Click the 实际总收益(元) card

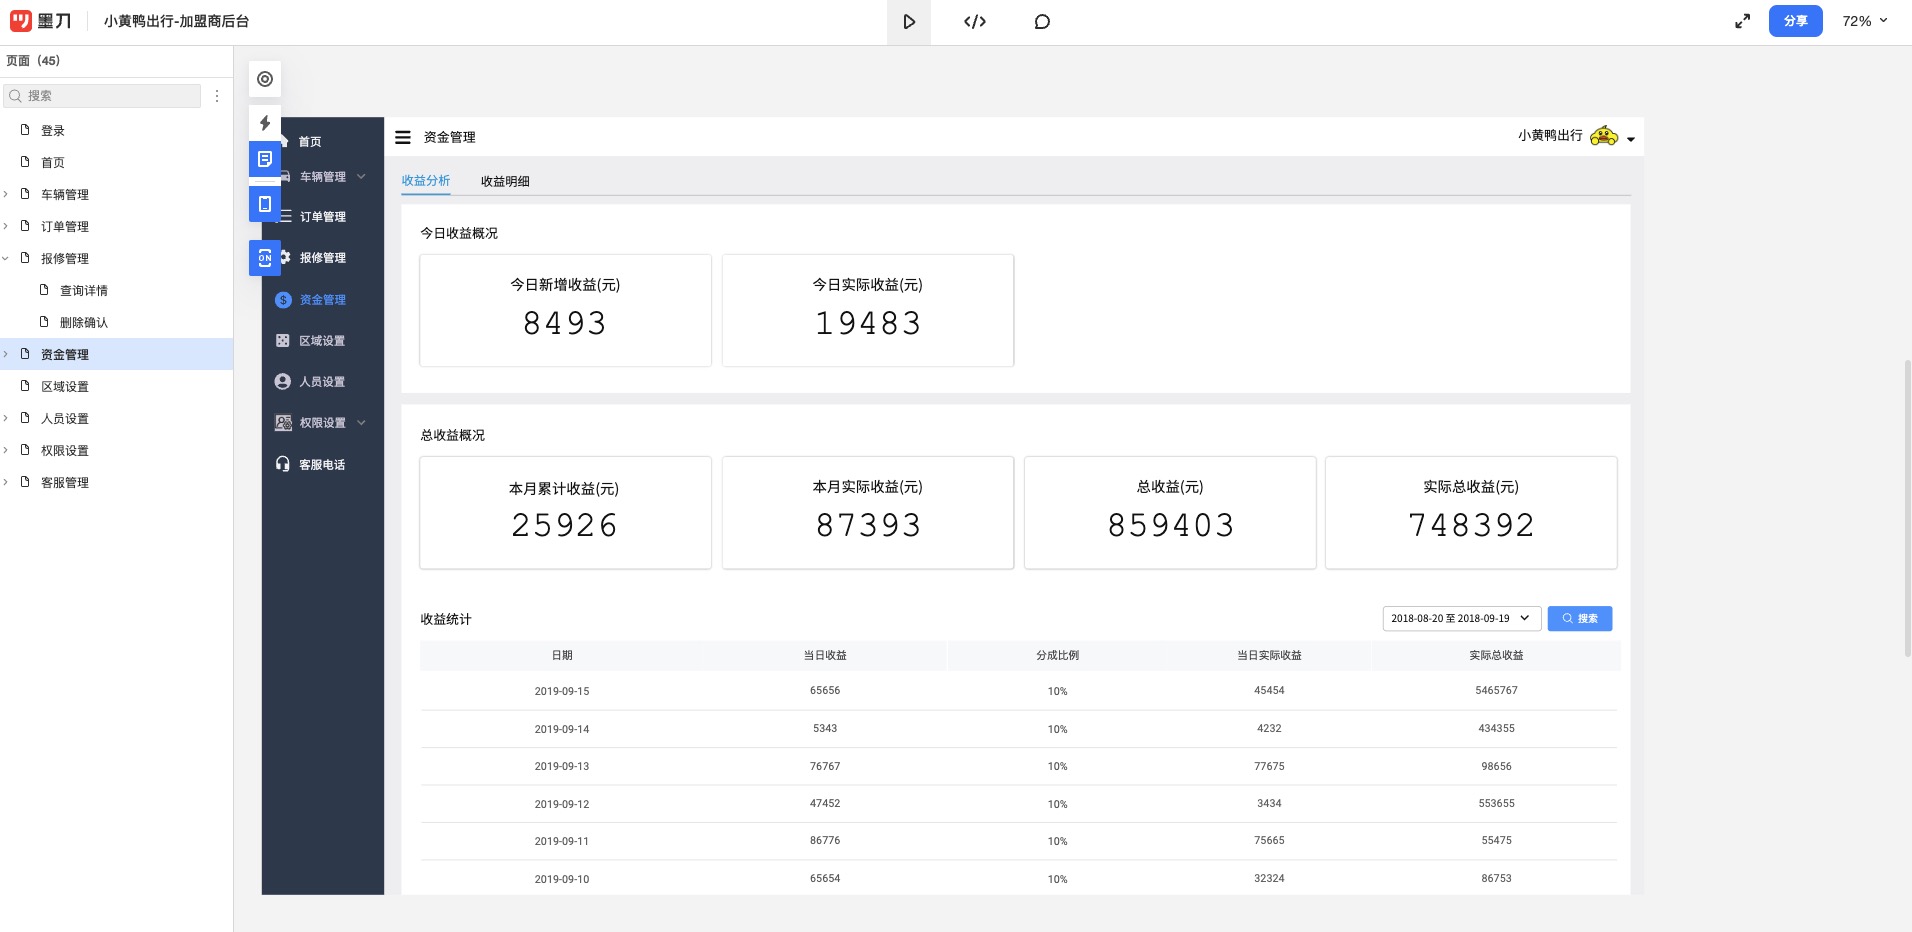click(x=1471, y=513)
